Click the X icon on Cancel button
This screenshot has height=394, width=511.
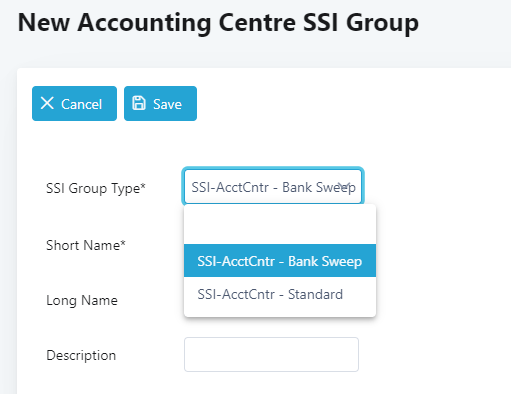(x=47, y=103)
